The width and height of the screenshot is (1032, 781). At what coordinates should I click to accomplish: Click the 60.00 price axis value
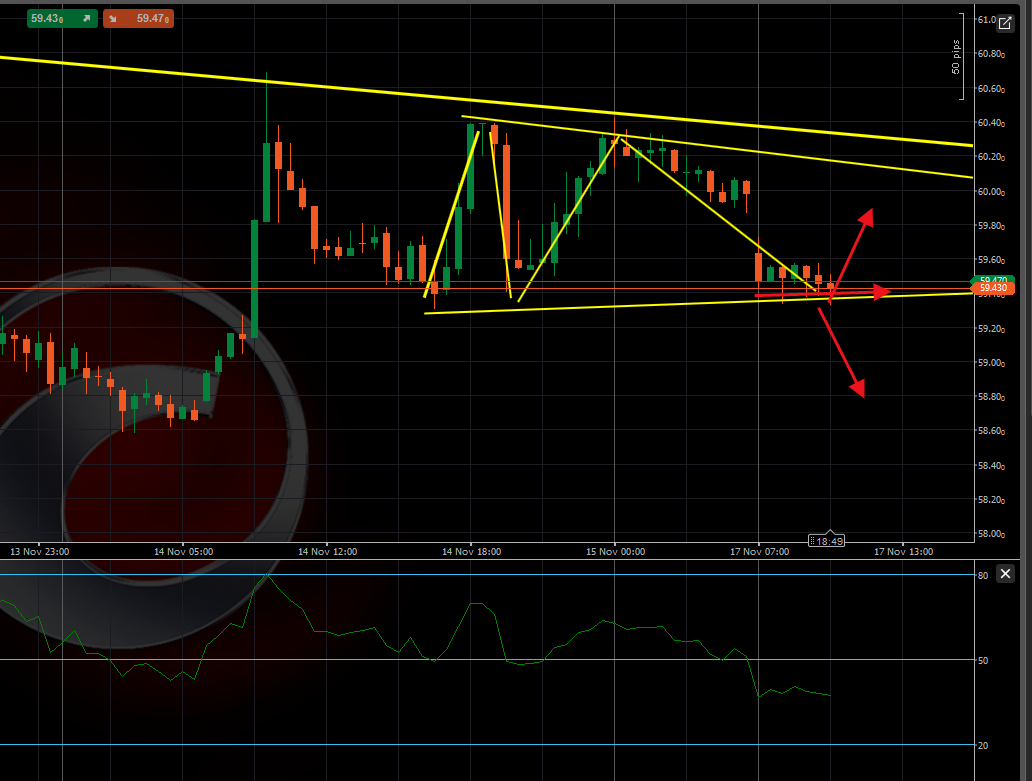[x=991, y=191]
